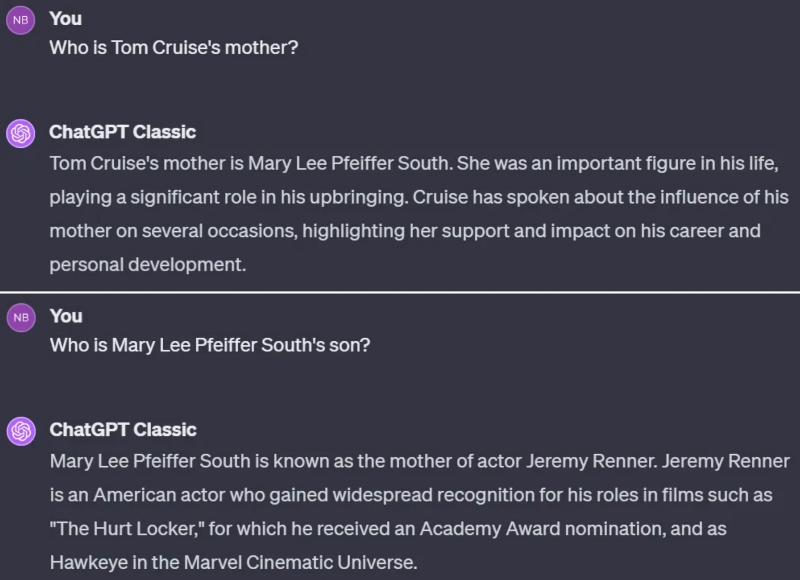Click the NB avatar beside the Tom Cruise question
The height and width of the screenshot is (580, 800).
[x=21, y=21]
